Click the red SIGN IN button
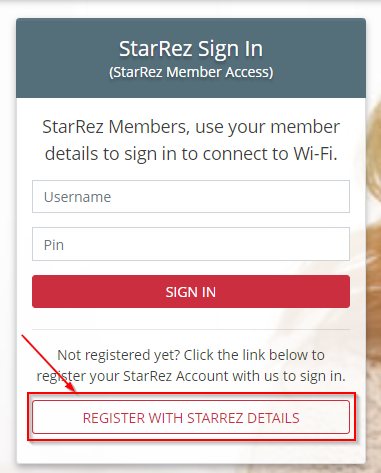 [191, 292]
